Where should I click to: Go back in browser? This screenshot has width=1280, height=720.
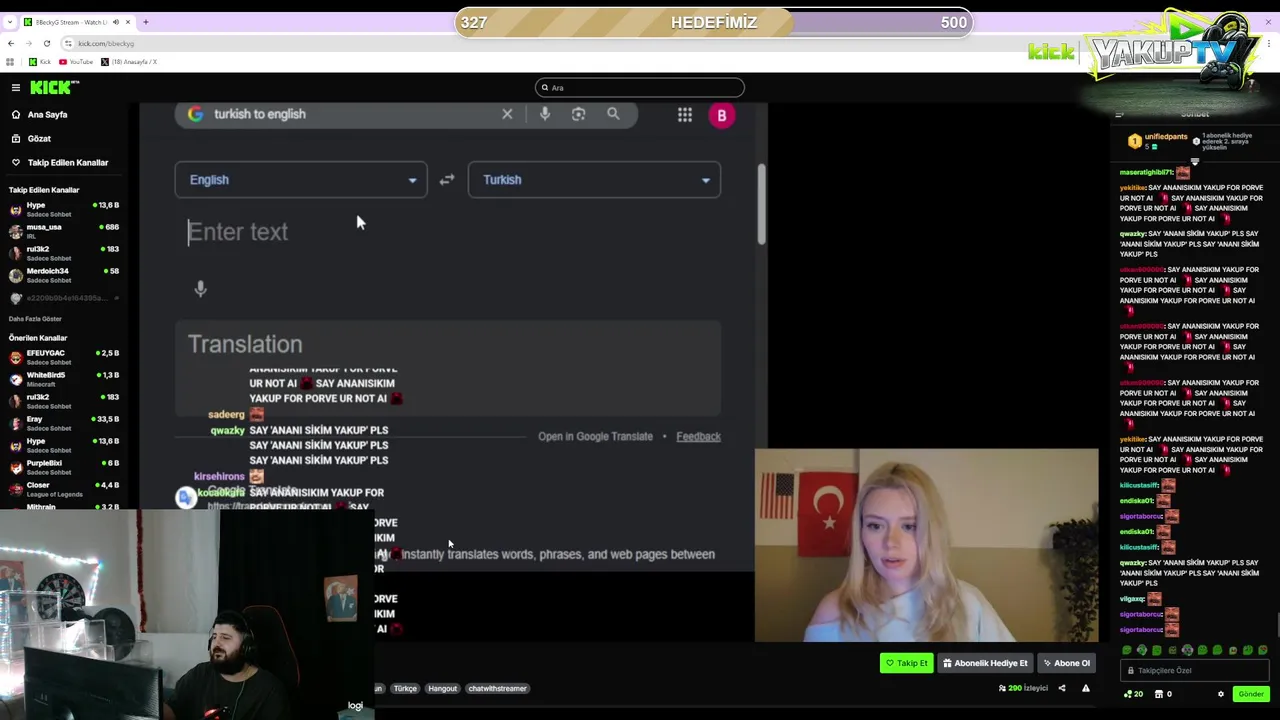tap(11, 44)
